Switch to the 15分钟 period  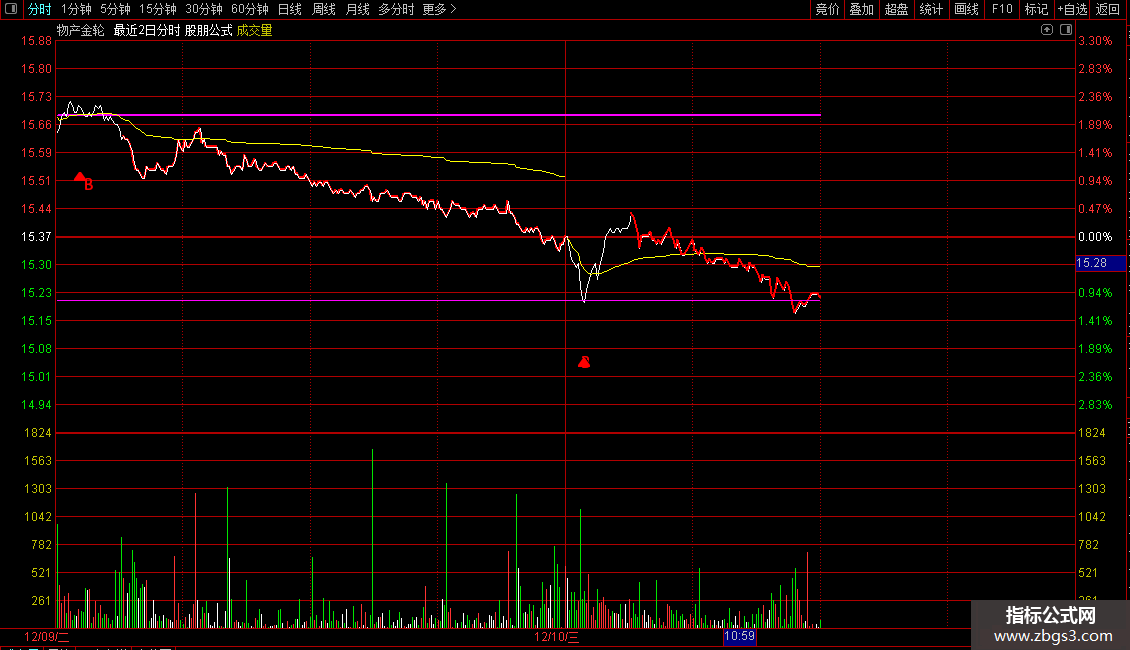tap(158, 9)
